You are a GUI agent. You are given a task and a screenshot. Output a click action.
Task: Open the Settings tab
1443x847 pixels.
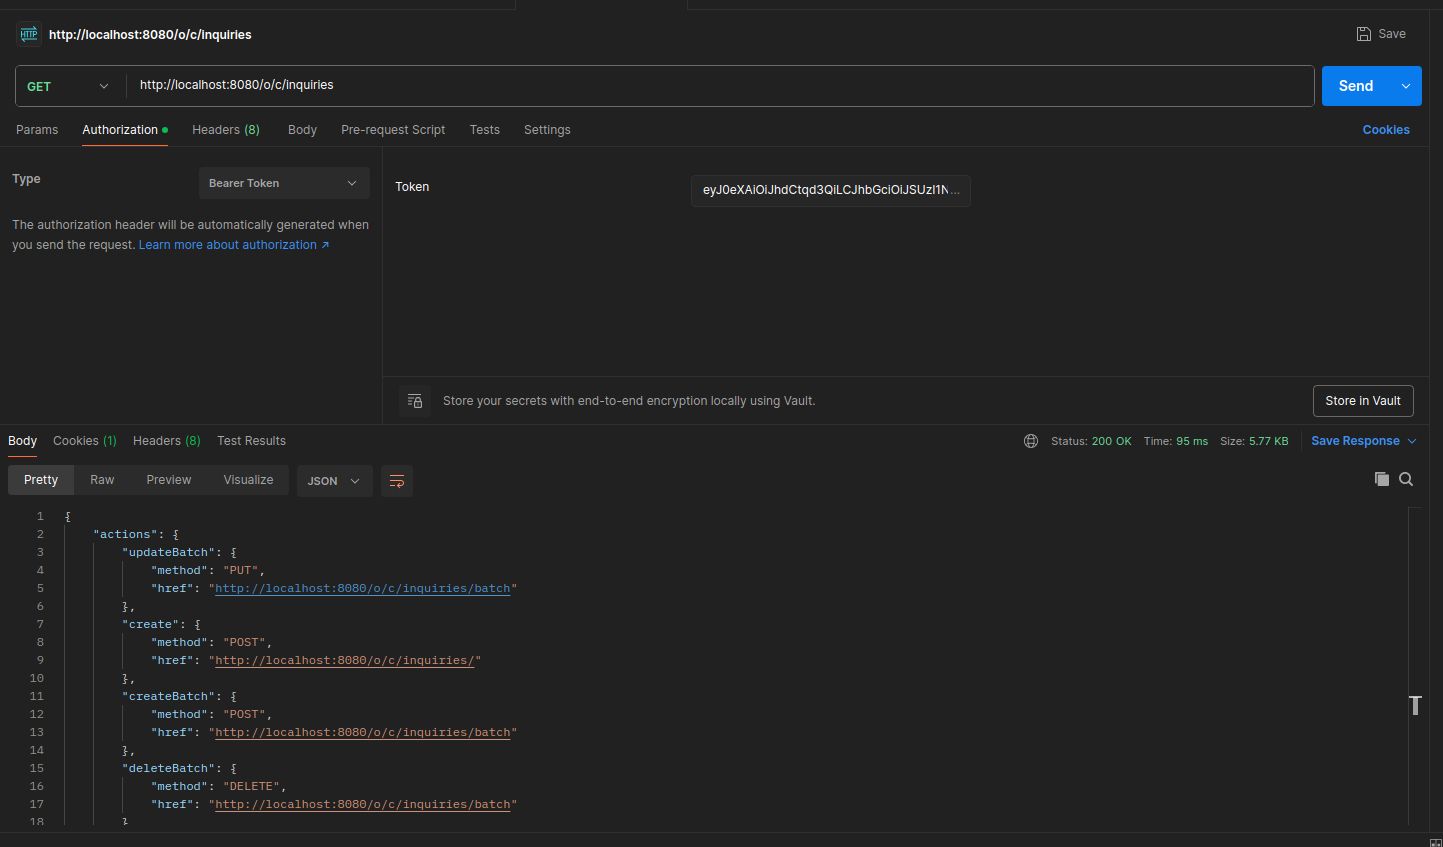(547, 130)
